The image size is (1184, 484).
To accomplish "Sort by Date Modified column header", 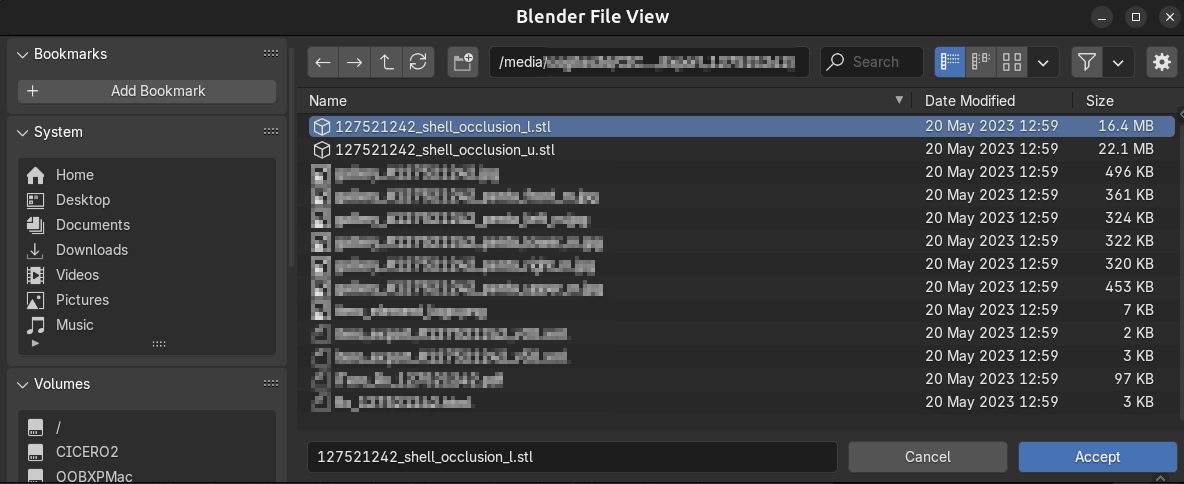I will 970,101.
